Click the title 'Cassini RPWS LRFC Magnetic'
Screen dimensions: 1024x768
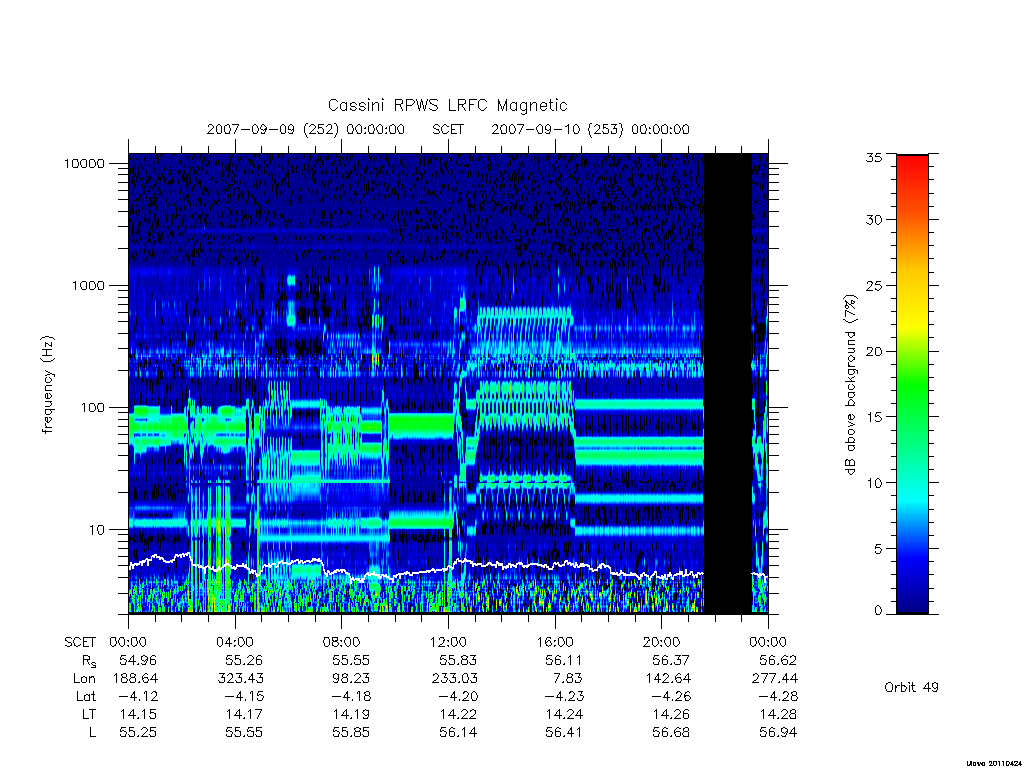tap(447, 105)
